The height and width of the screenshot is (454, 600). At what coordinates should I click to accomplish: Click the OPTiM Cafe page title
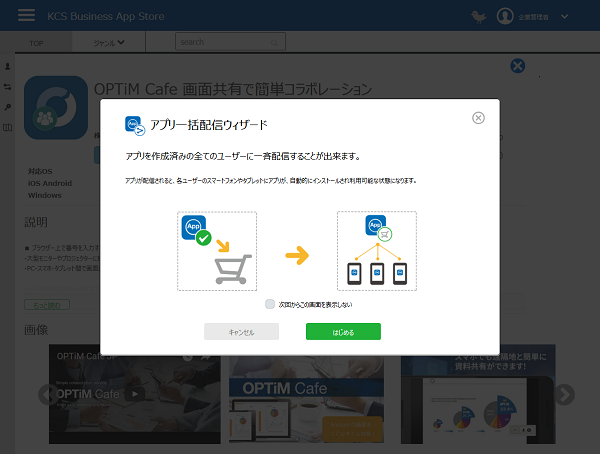(233, 89)
